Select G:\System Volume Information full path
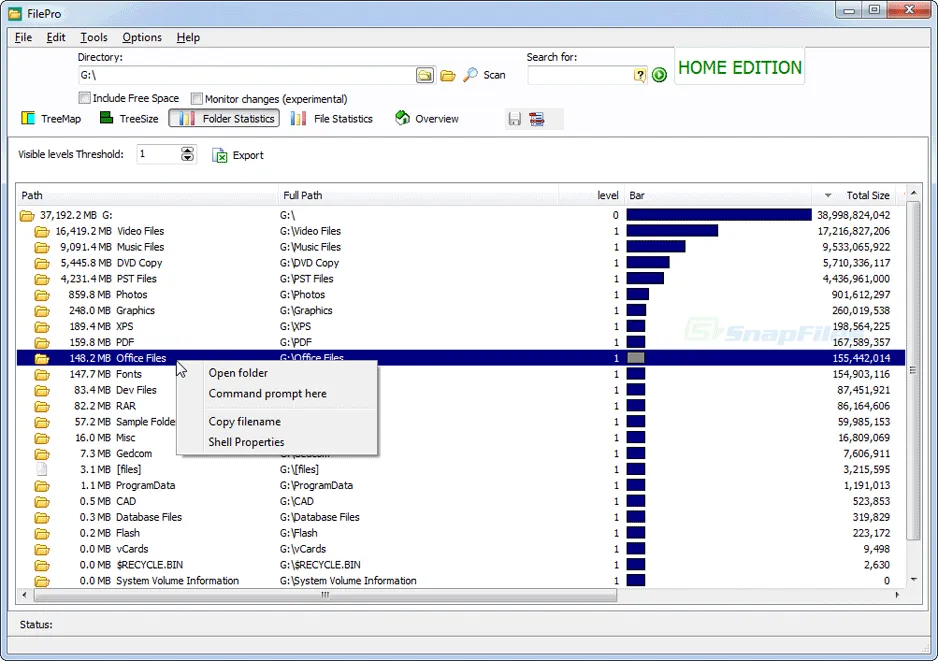Viewport: 938px width, 661px height. click(348, 581)
